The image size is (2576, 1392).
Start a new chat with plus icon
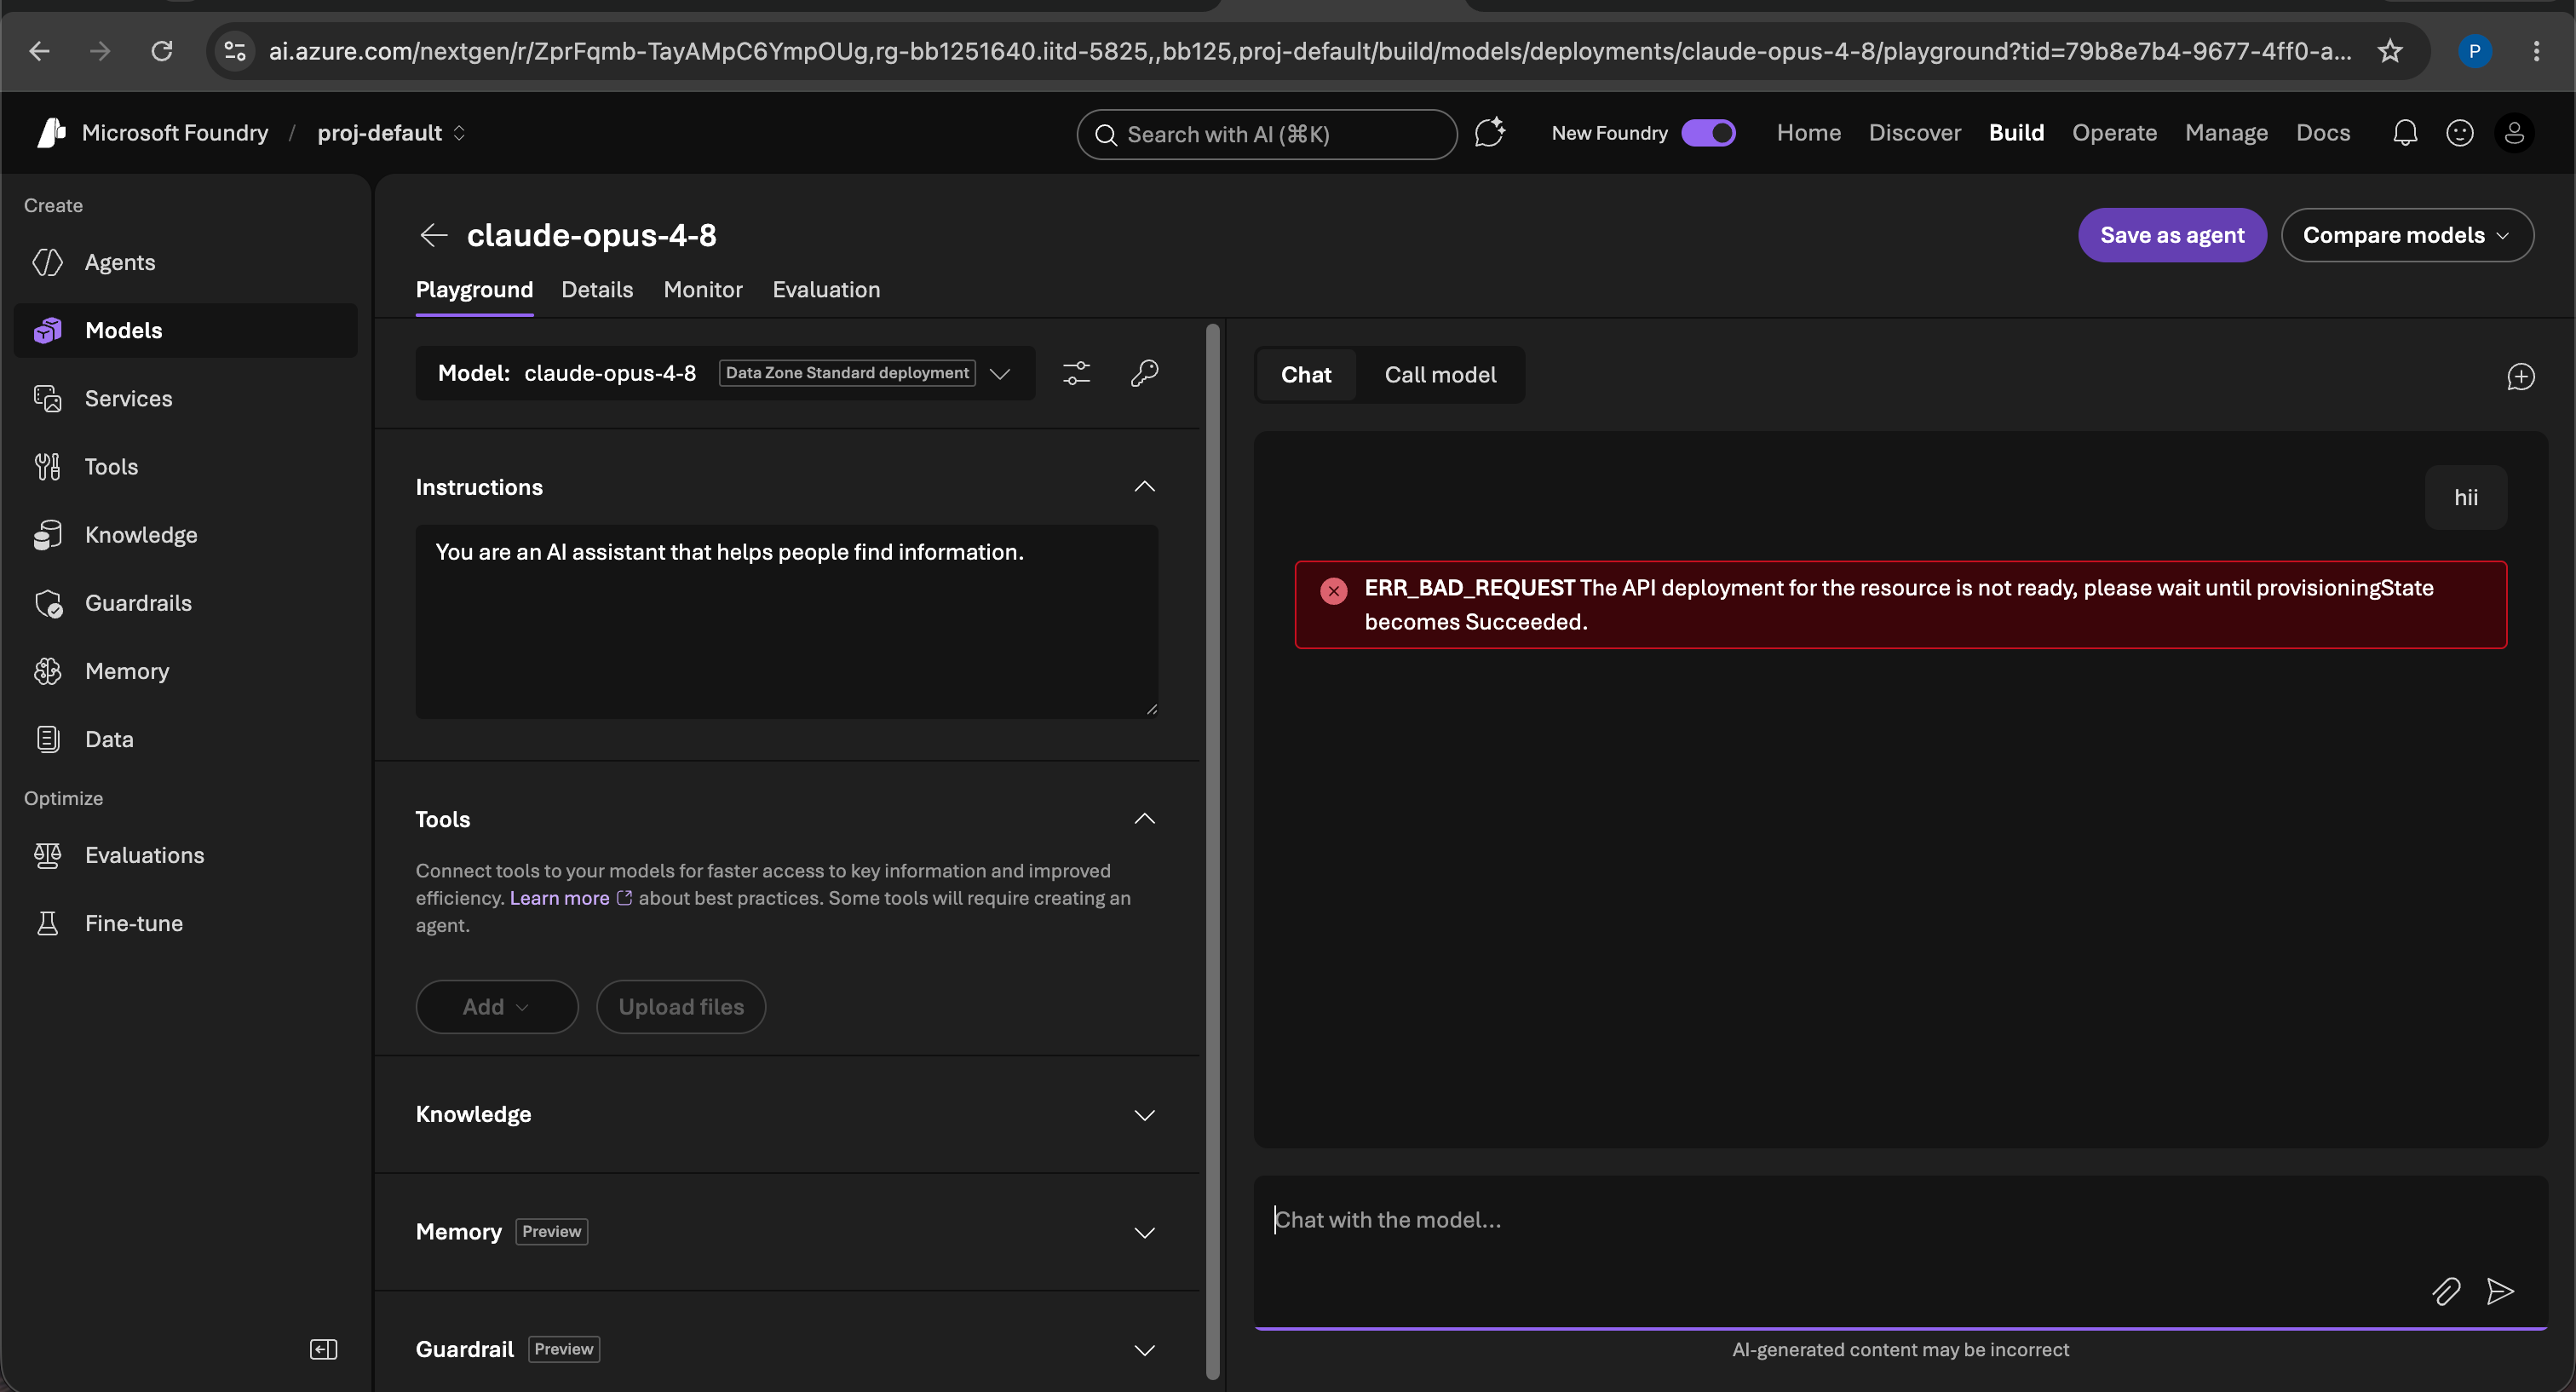[2520, 376]
